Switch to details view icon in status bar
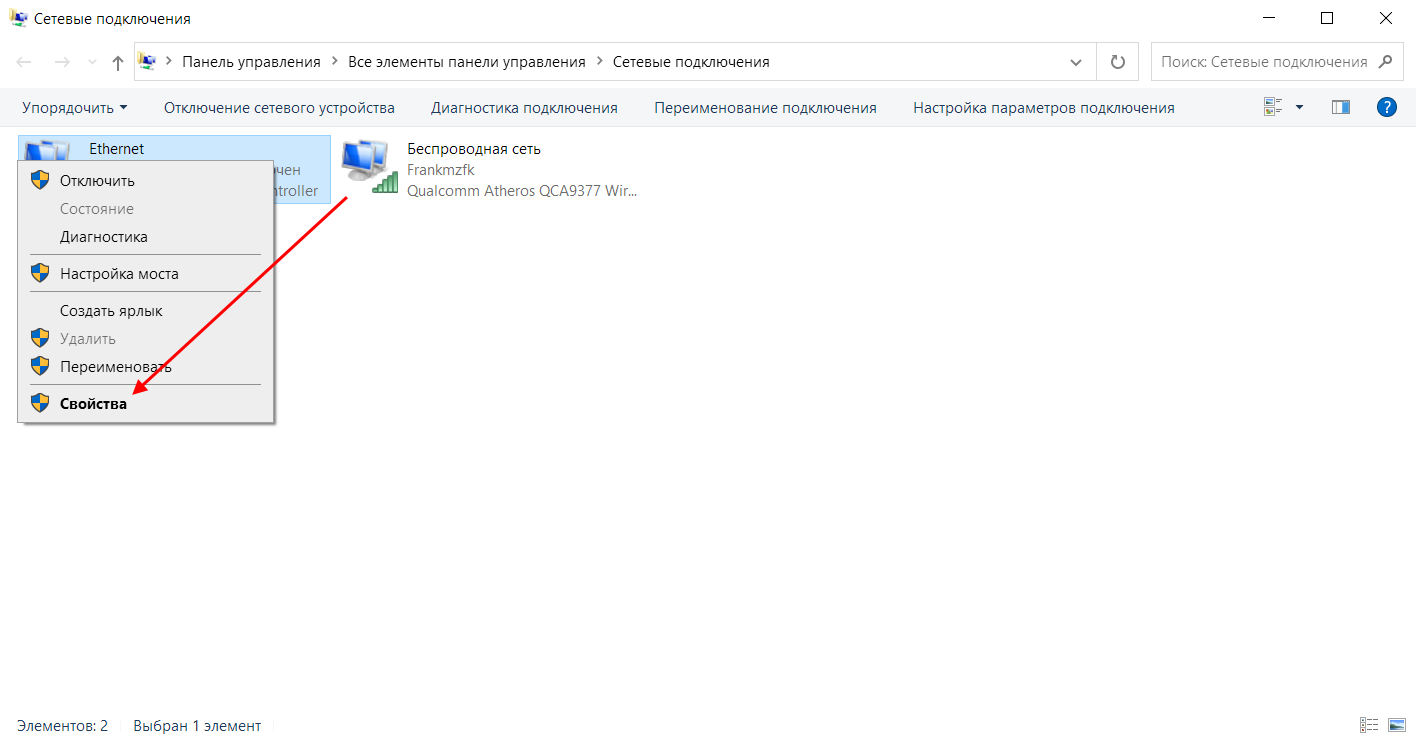Image resolution: width=1416 pixels, height=740 pixels. (x=1369, y=725)
